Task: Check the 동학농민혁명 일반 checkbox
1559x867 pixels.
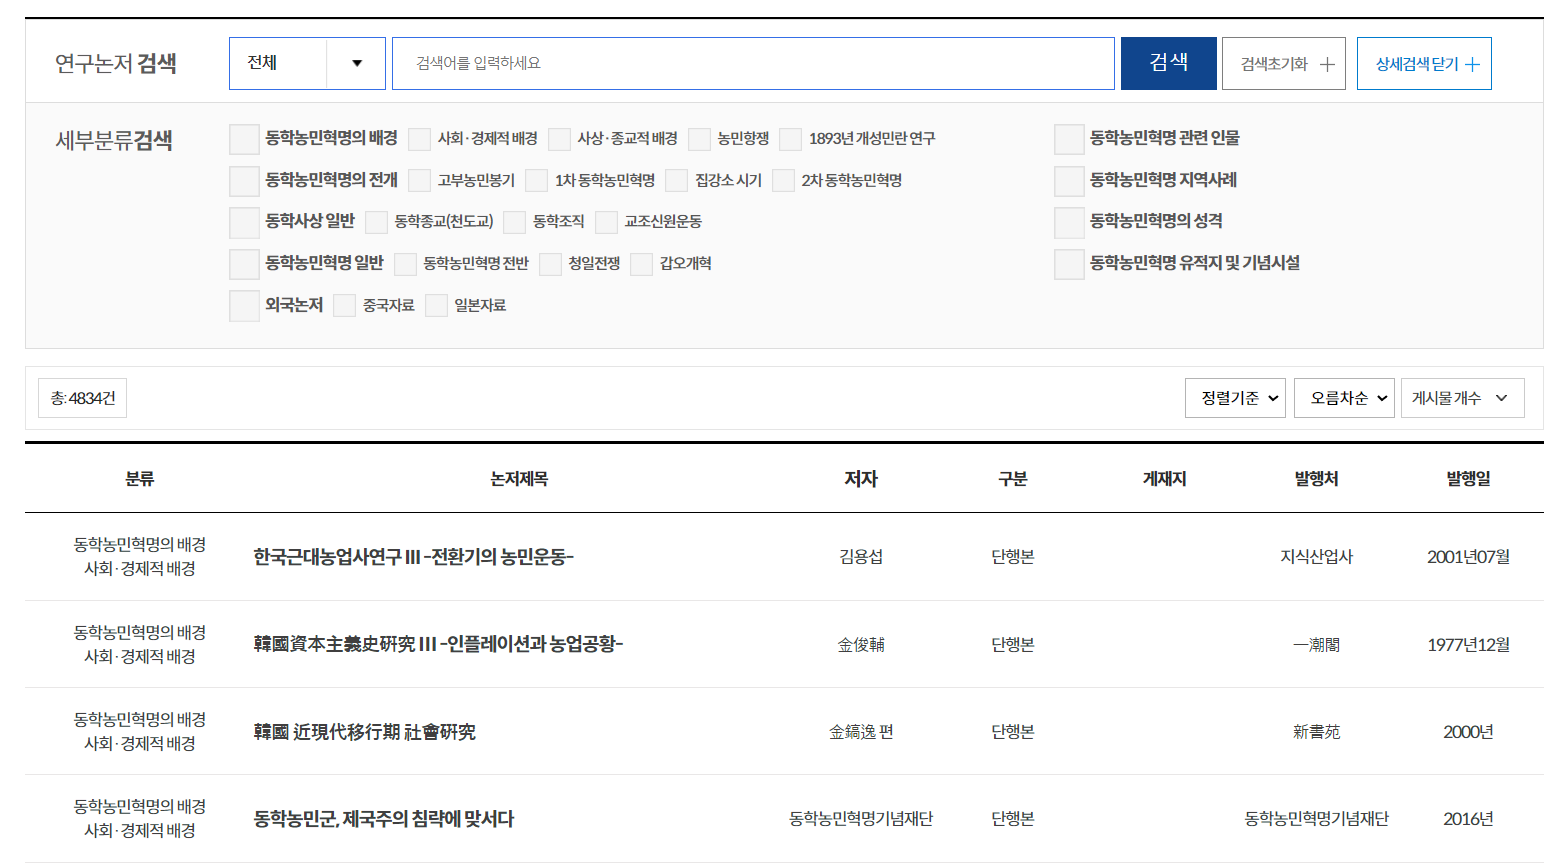Action: coord(244,264)
